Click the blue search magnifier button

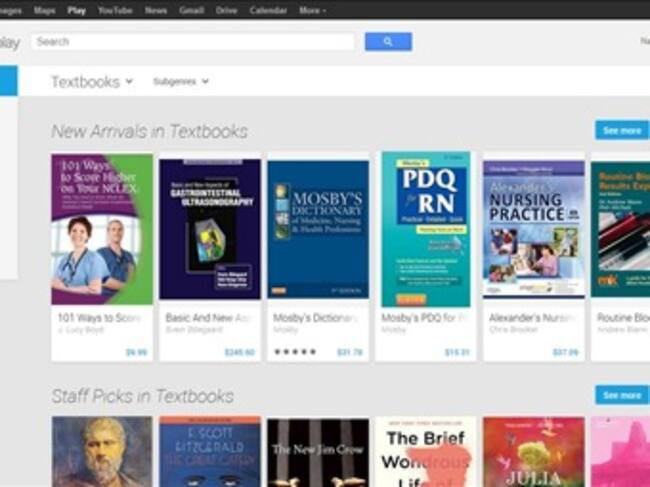[388, 41]
